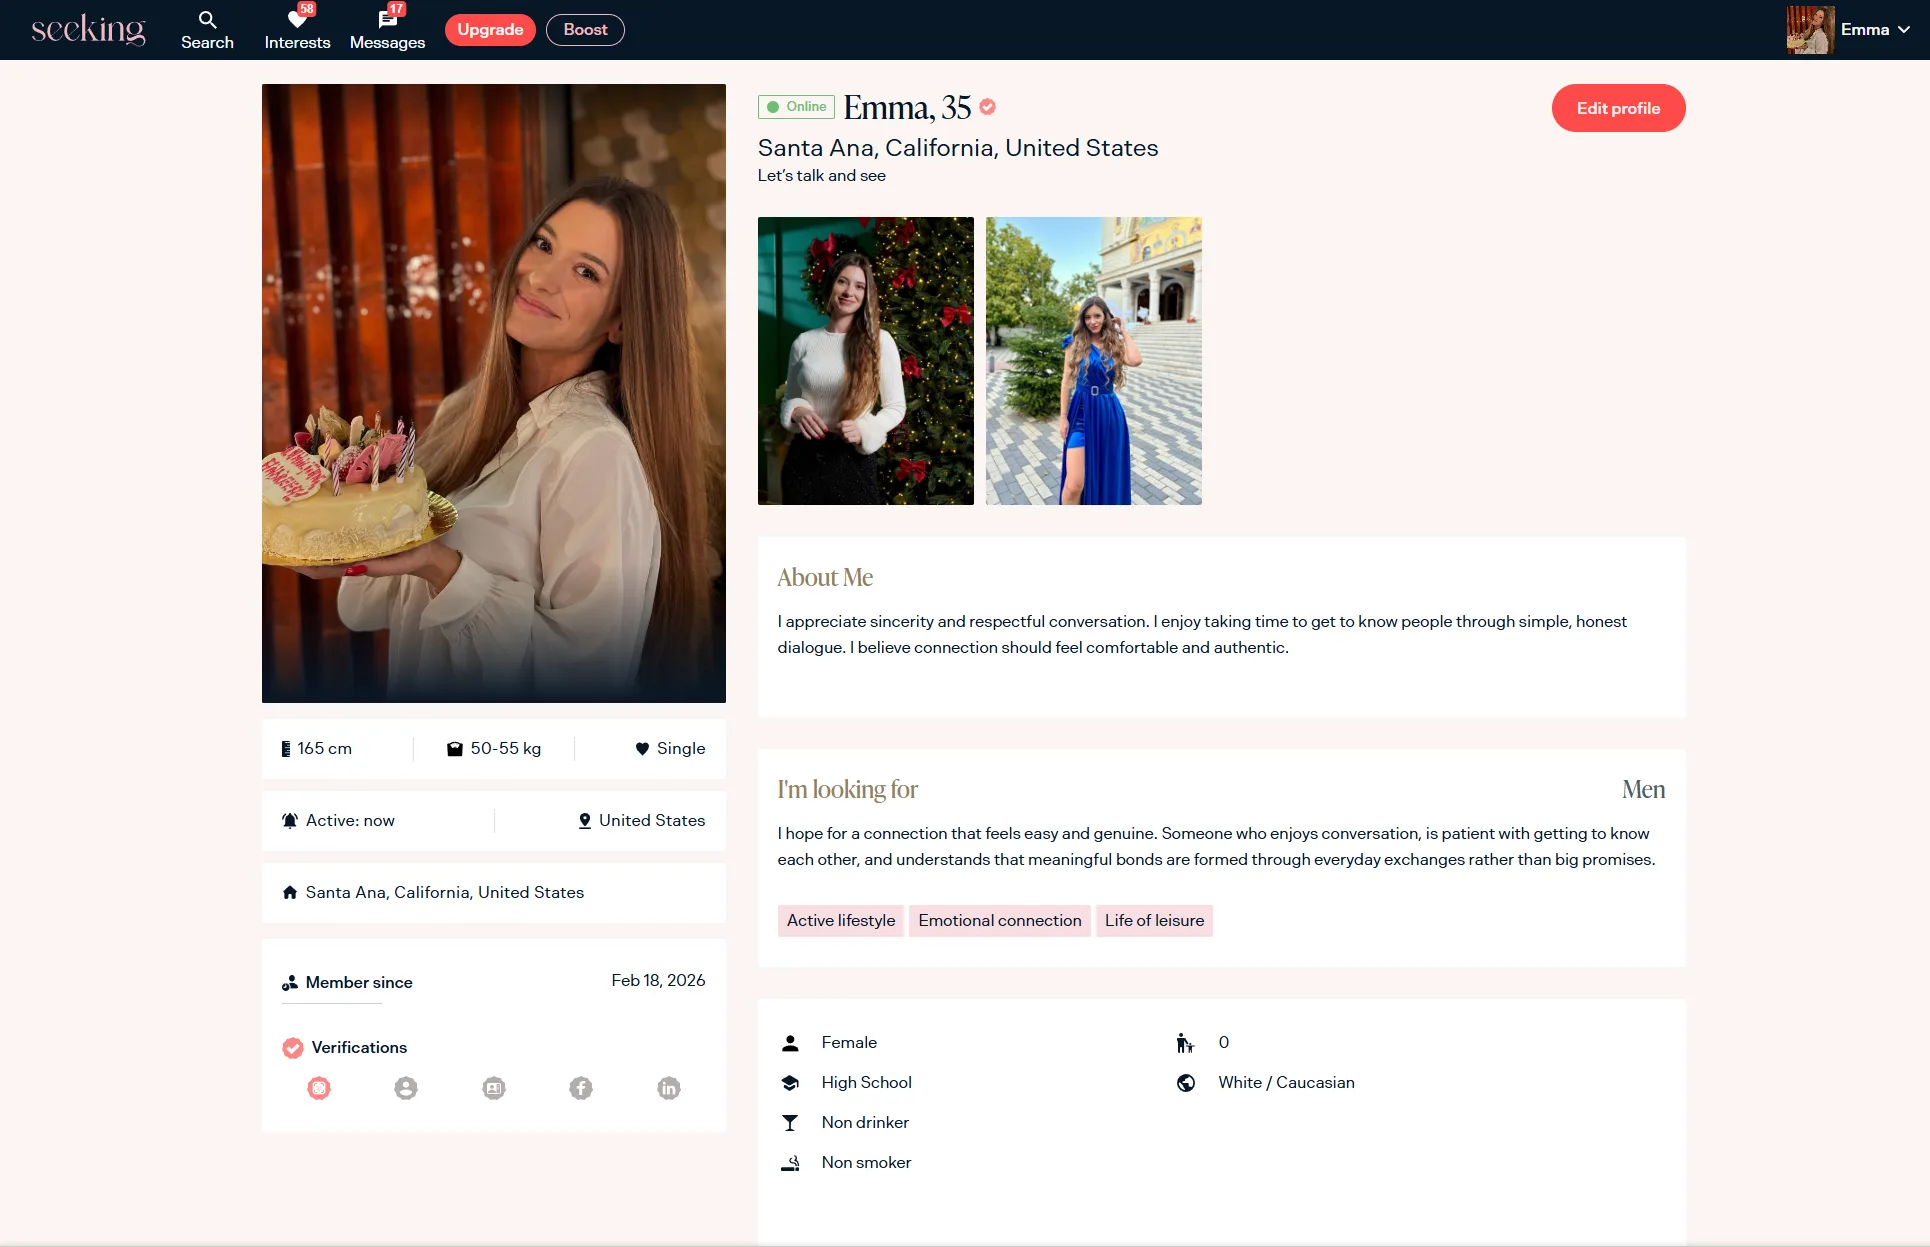Open the Christmas tree photo thumbnail
This screenshot has width=1930, height=1247.
(865, 361)
